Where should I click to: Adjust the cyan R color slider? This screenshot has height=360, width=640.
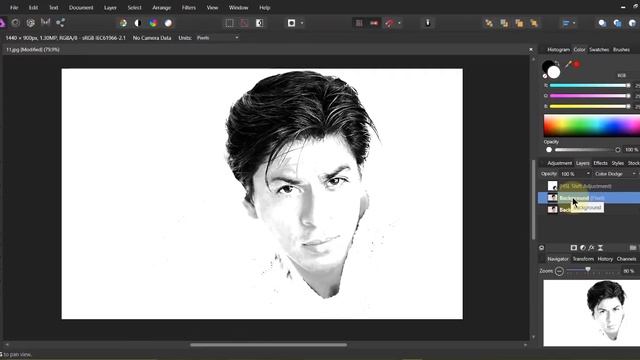(590, 85)
